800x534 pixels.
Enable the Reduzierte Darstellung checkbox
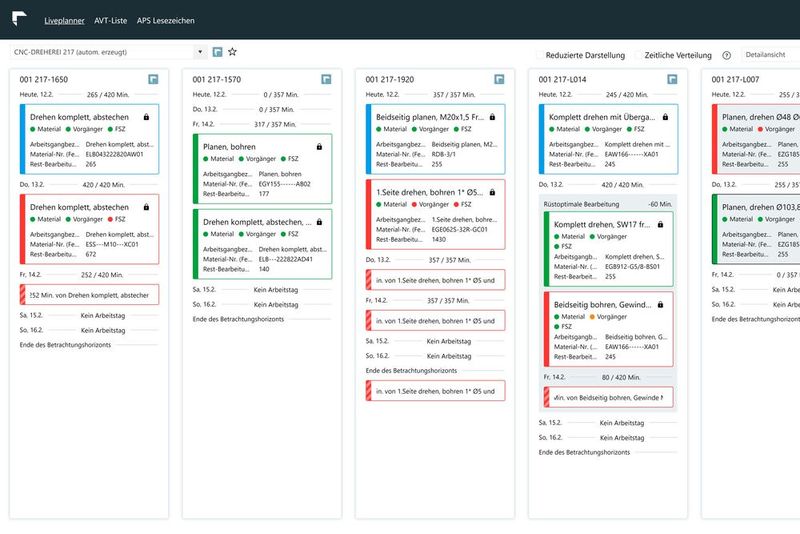[539, 55]
